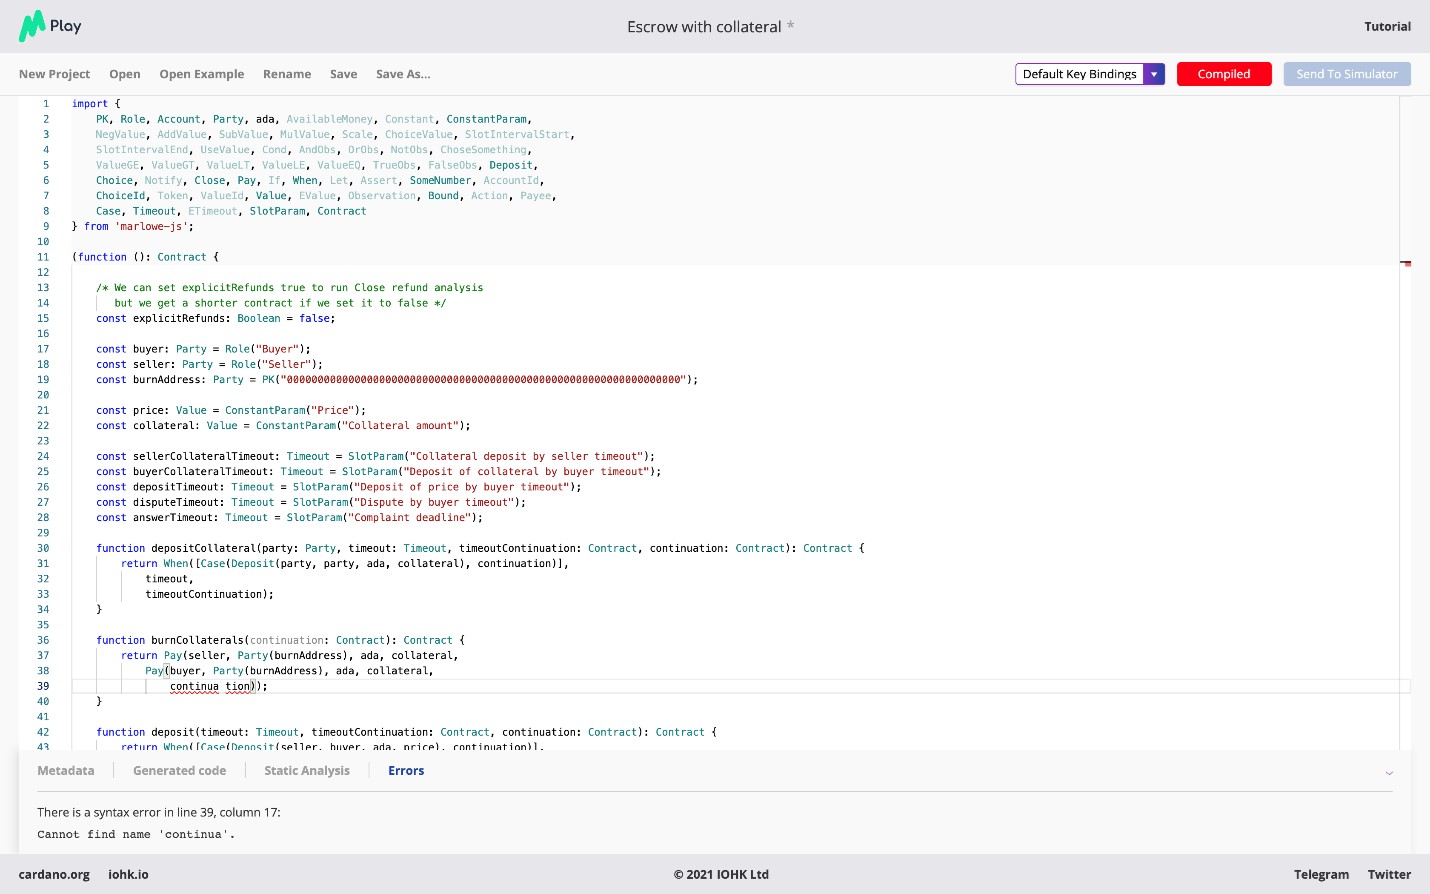Click the "Price" string in line 21
This screenshot has width=1430, height=894.
tap(332, 411)
